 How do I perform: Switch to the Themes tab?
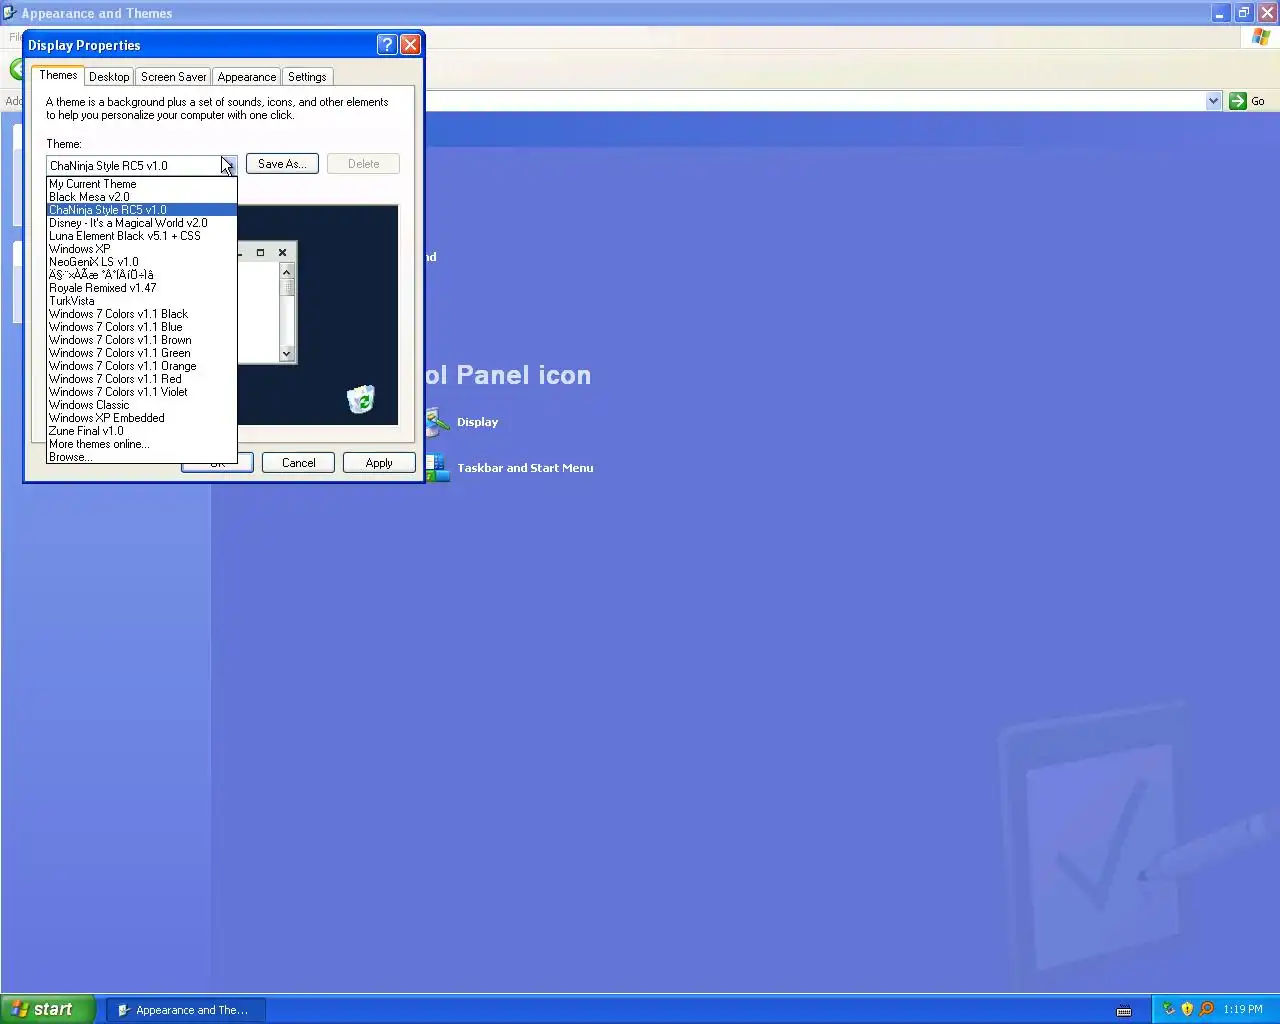tap(58, 75)
